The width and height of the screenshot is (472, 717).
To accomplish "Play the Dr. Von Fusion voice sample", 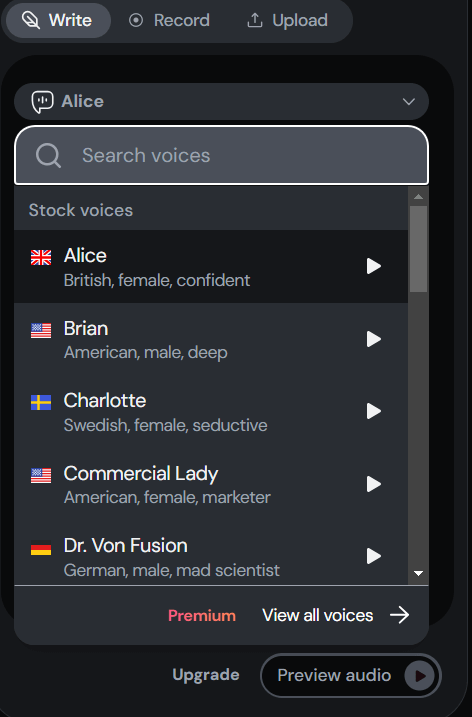I will point(374,556).
